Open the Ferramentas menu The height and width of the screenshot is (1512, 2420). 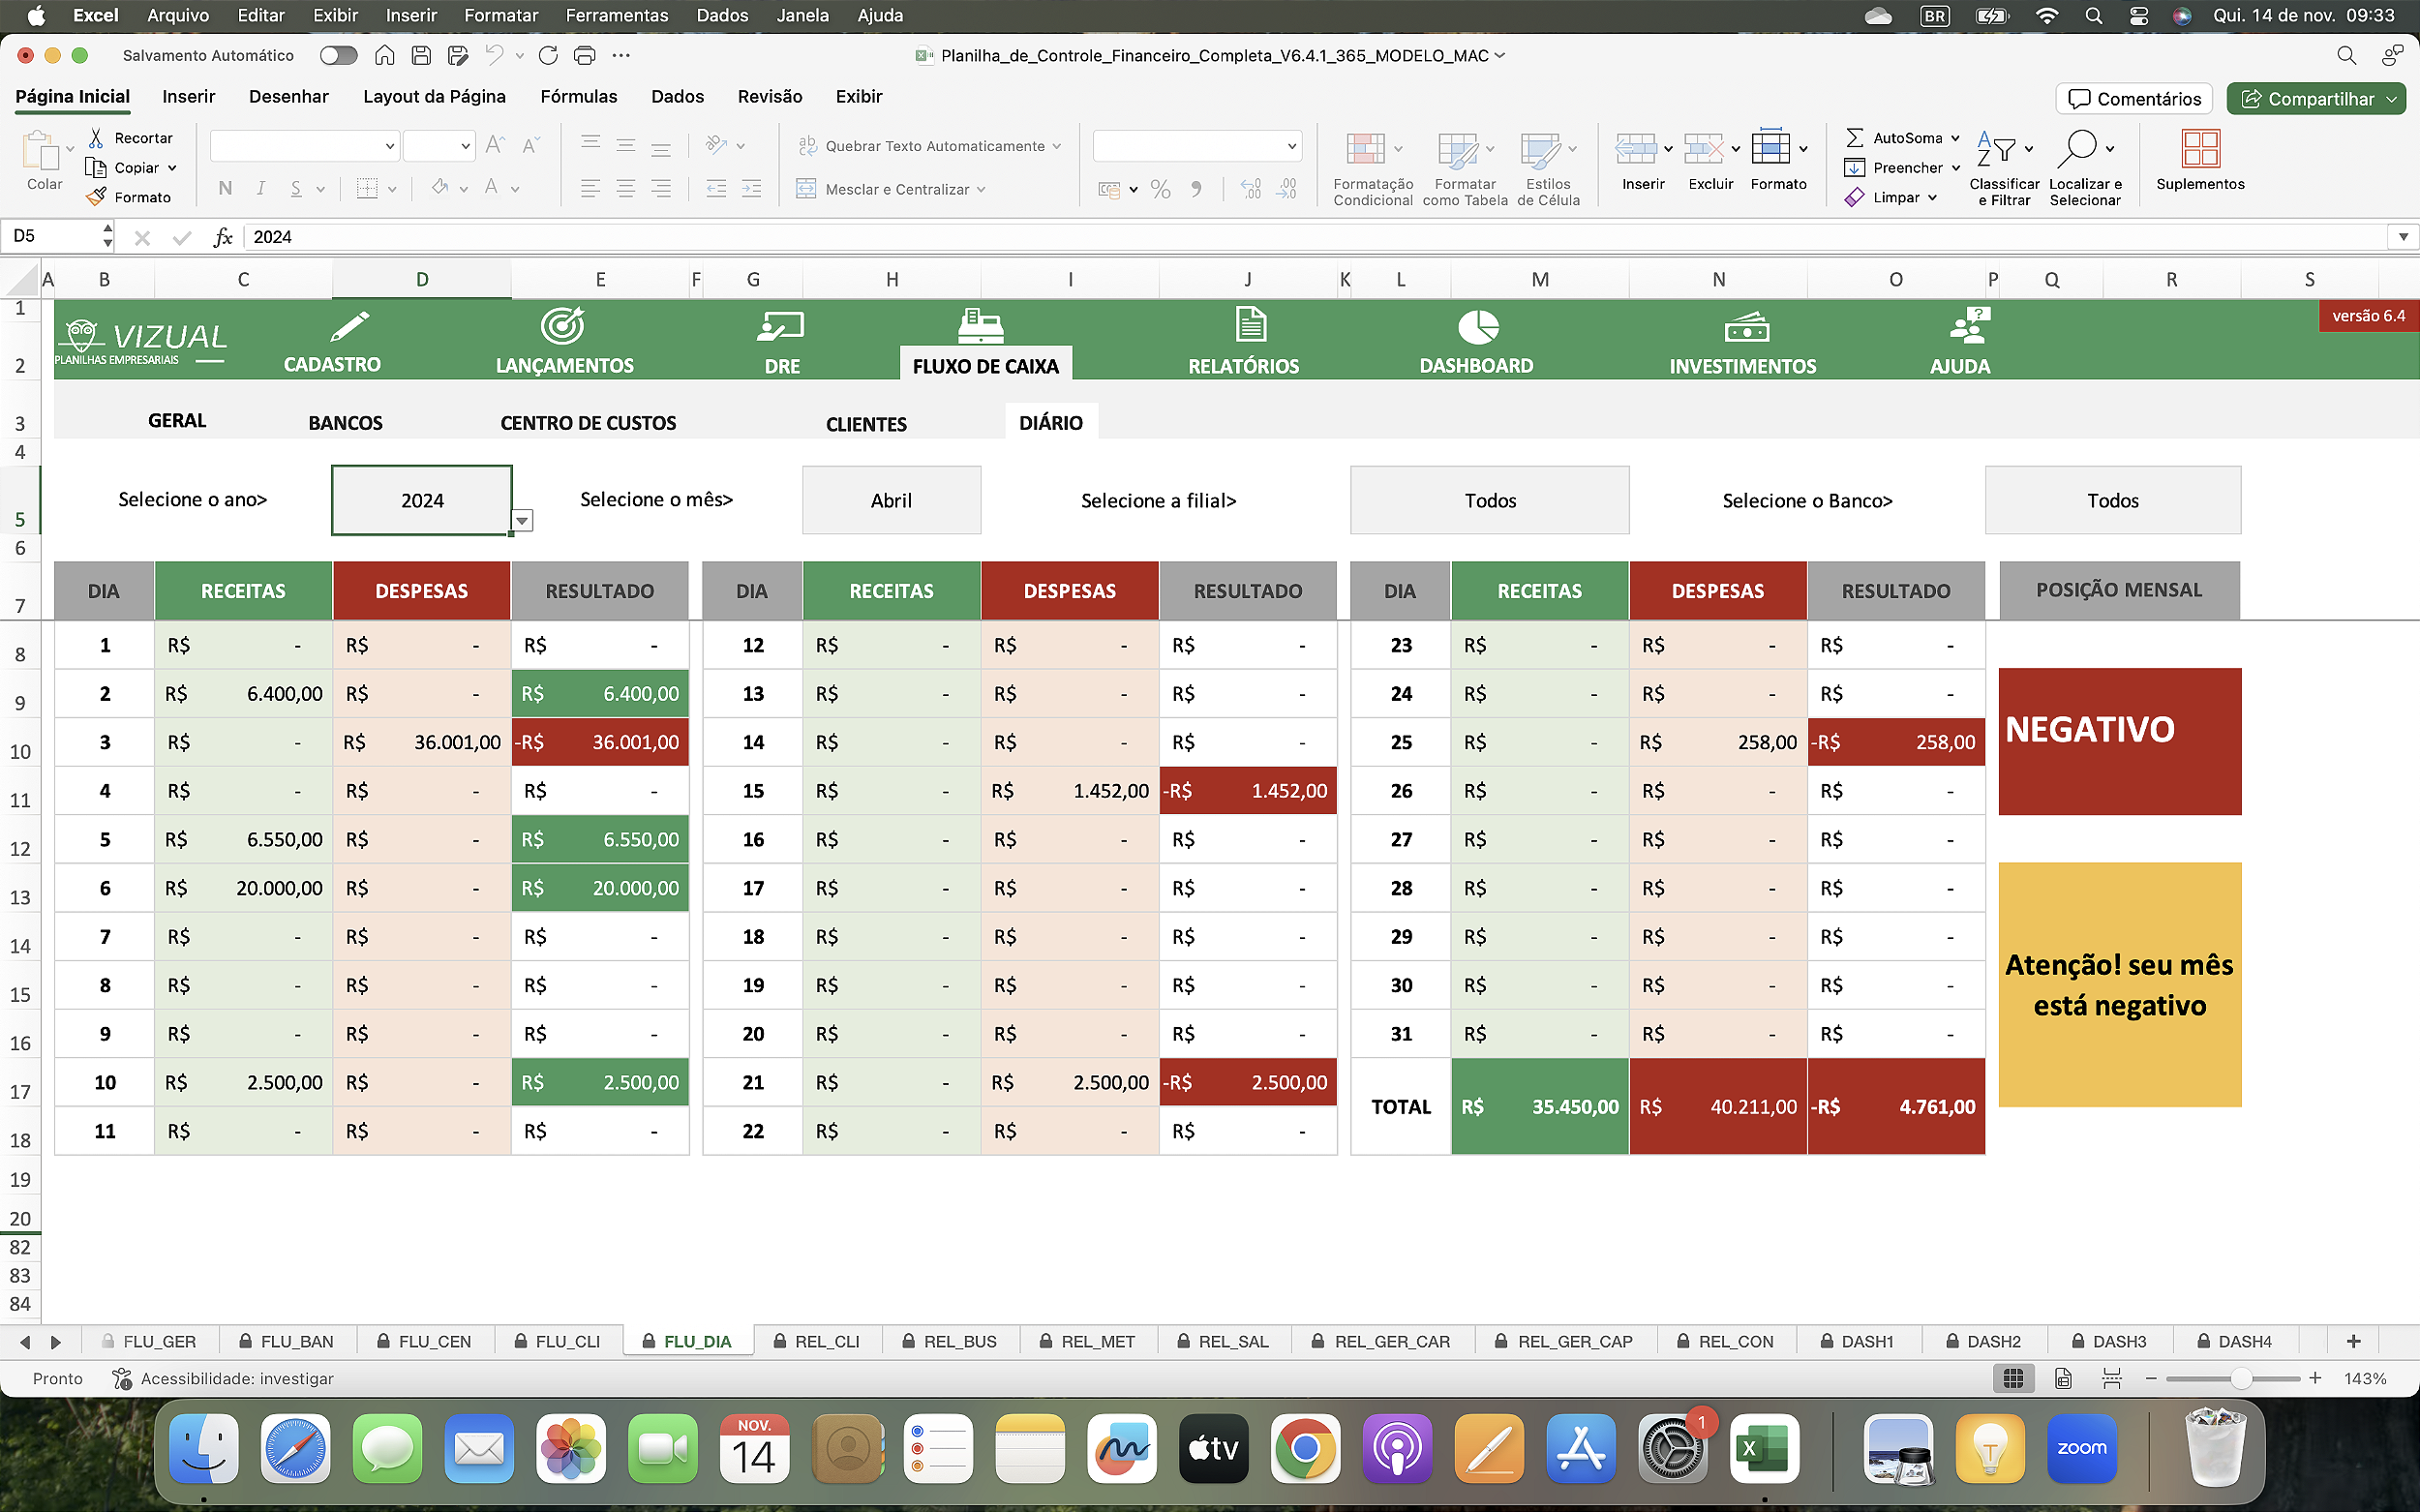pyautogui.click(x=617, y=15)
